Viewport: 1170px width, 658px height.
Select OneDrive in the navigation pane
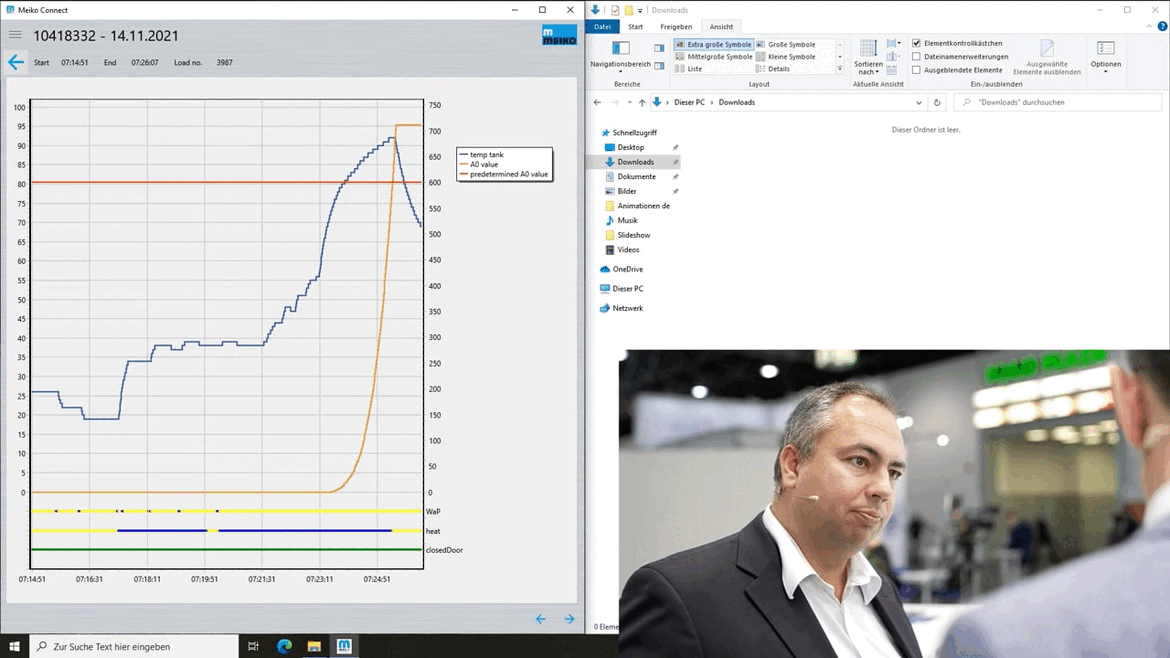click(x=627, y=269)
